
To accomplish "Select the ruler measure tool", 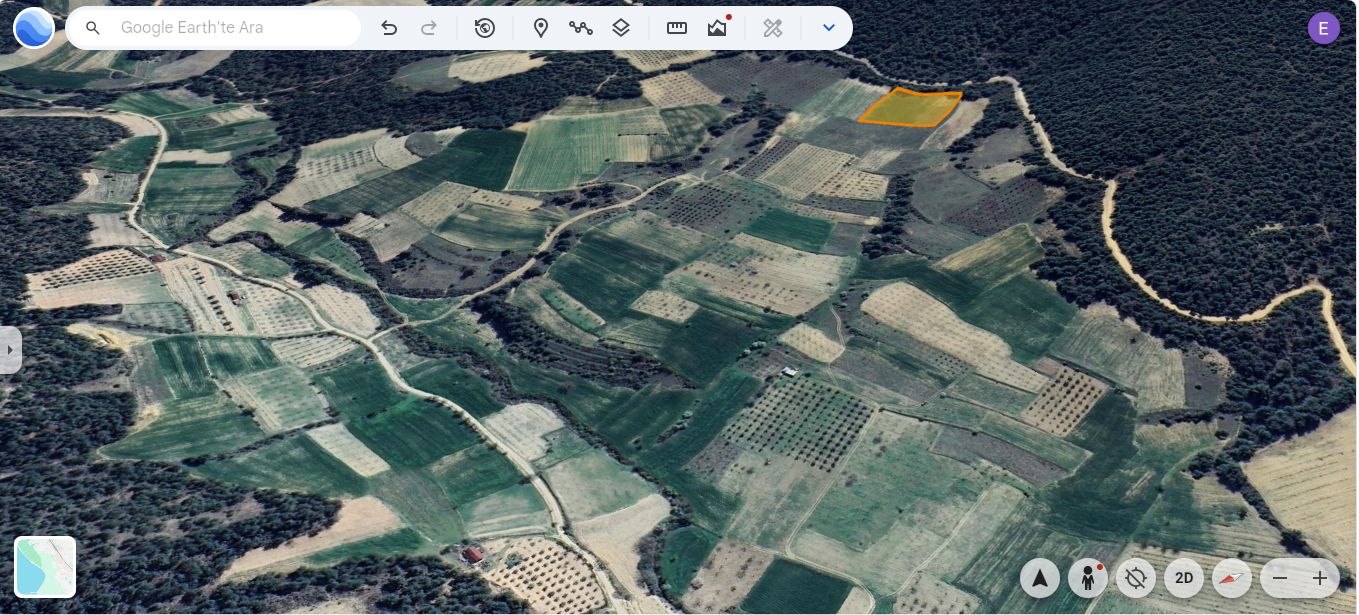I will [x=677, y=28].
